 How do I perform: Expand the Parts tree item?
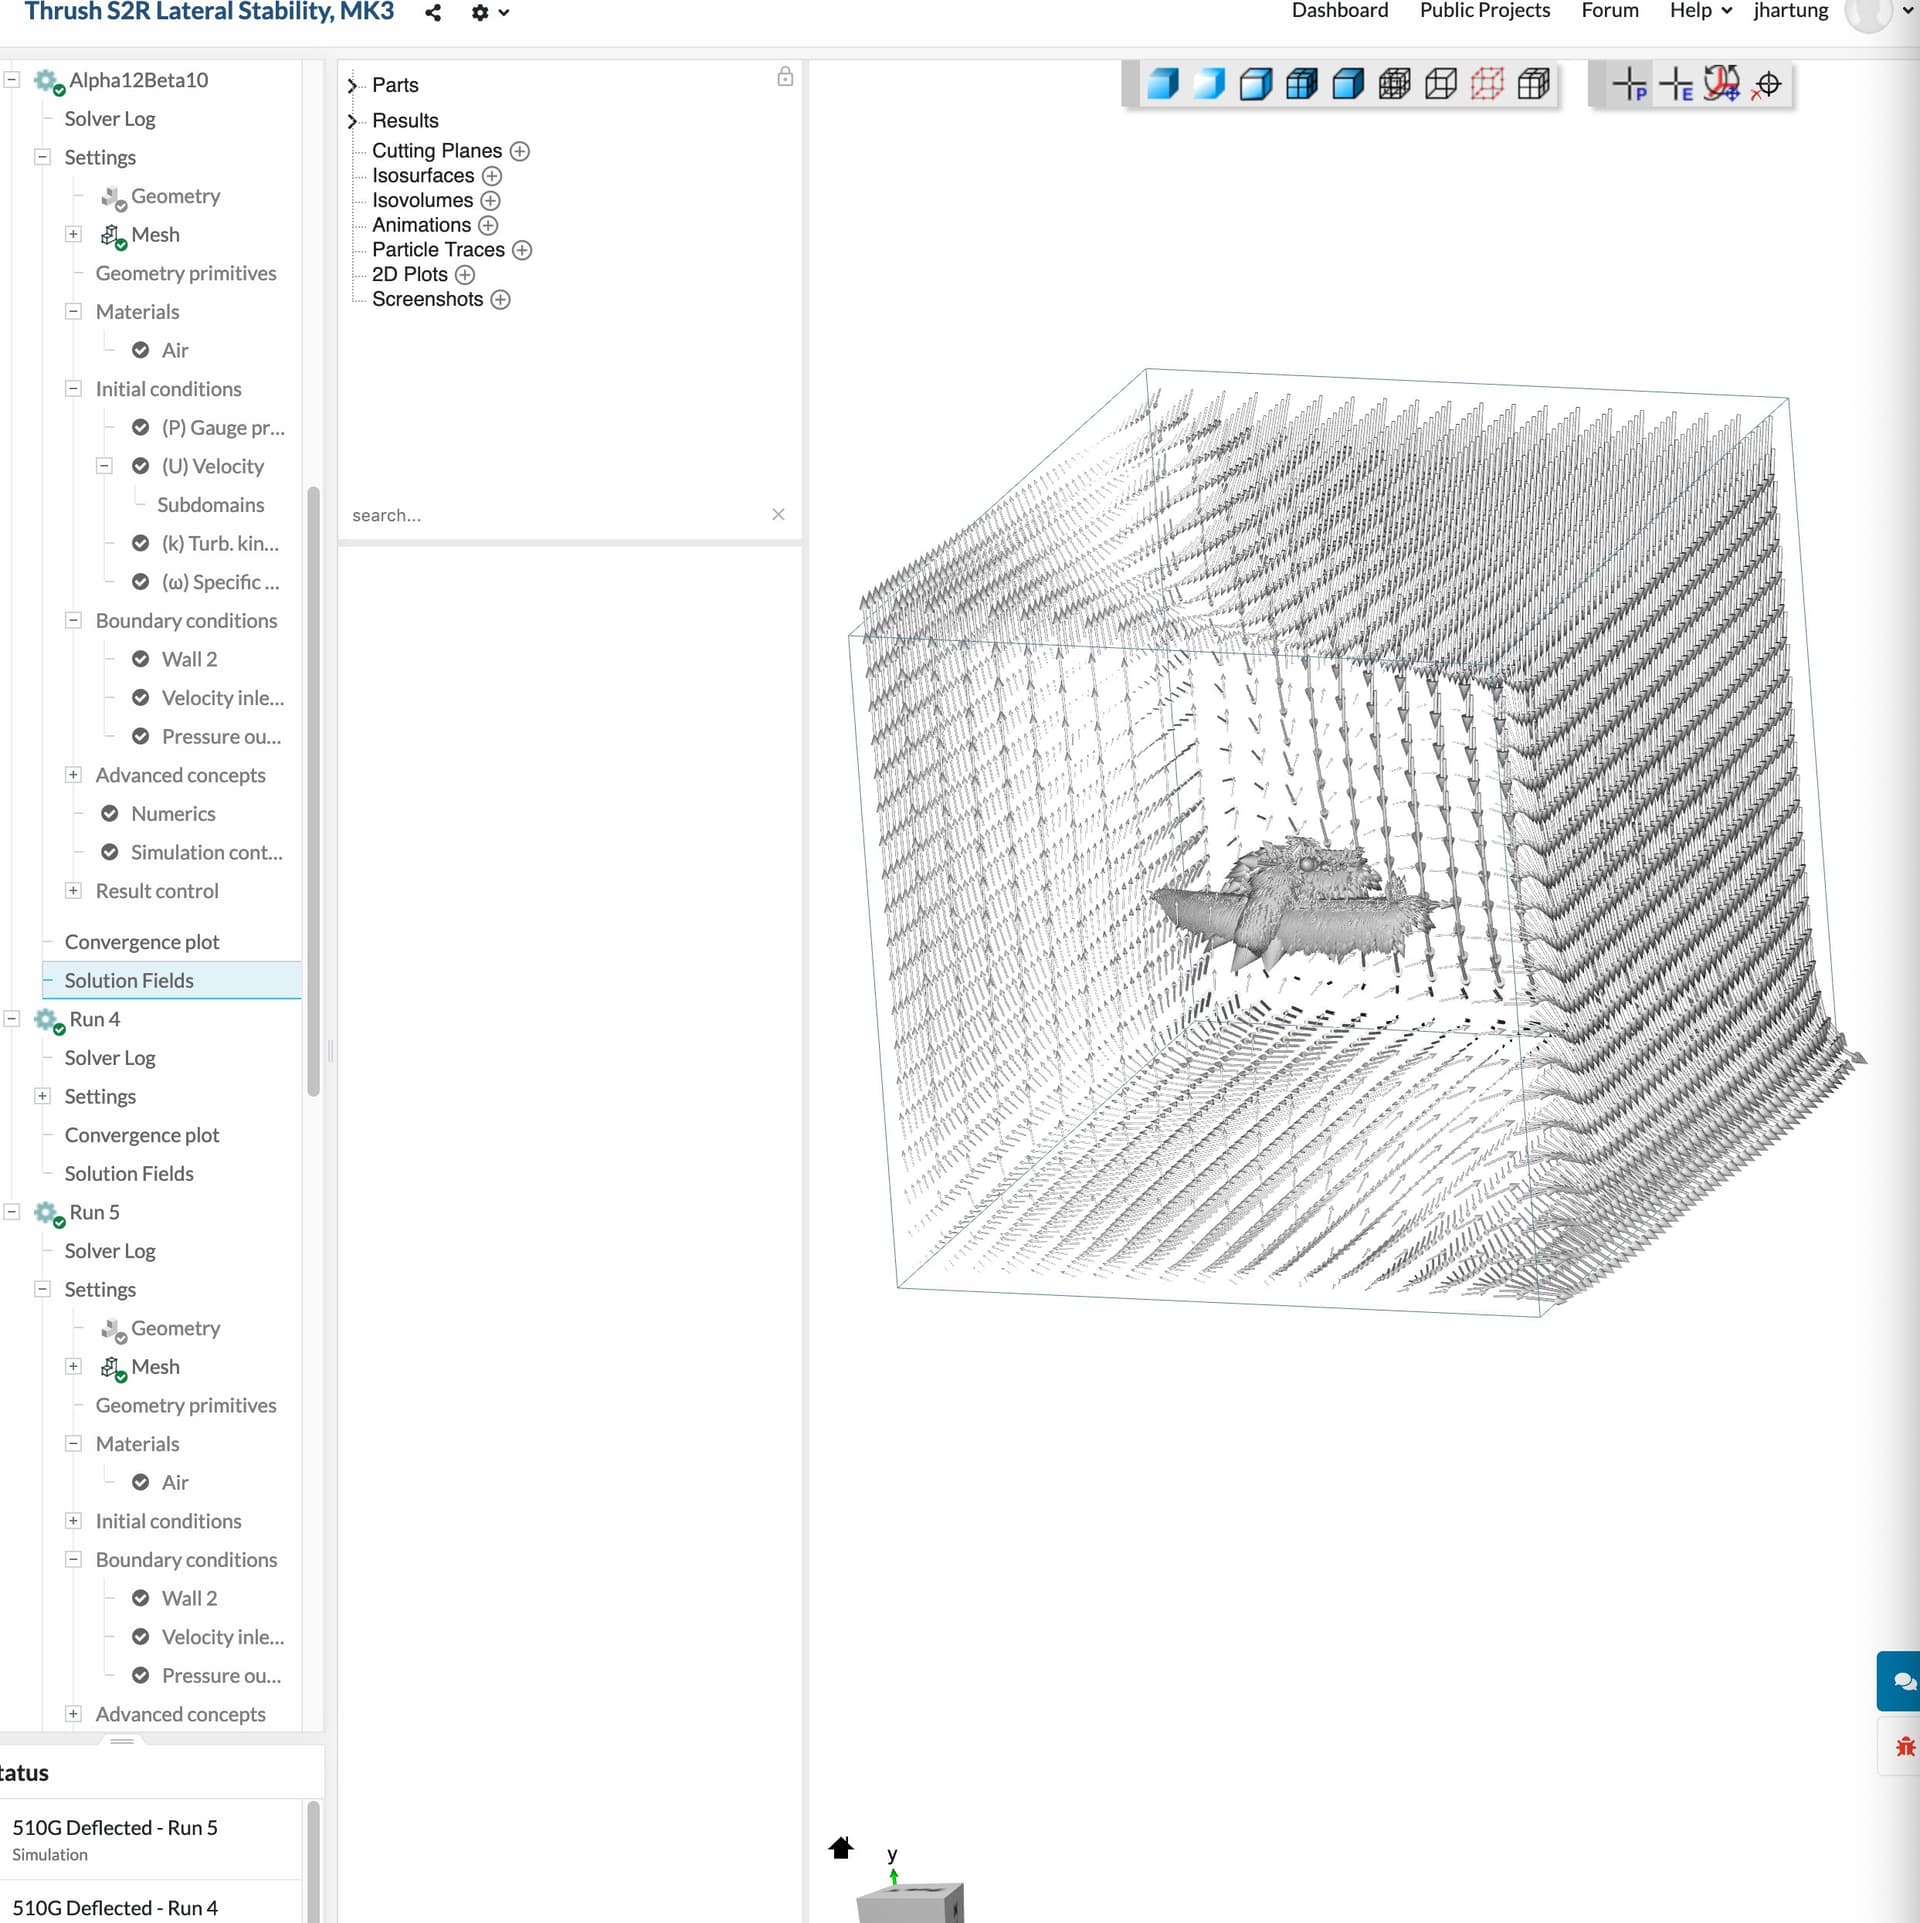click(352, 85)
